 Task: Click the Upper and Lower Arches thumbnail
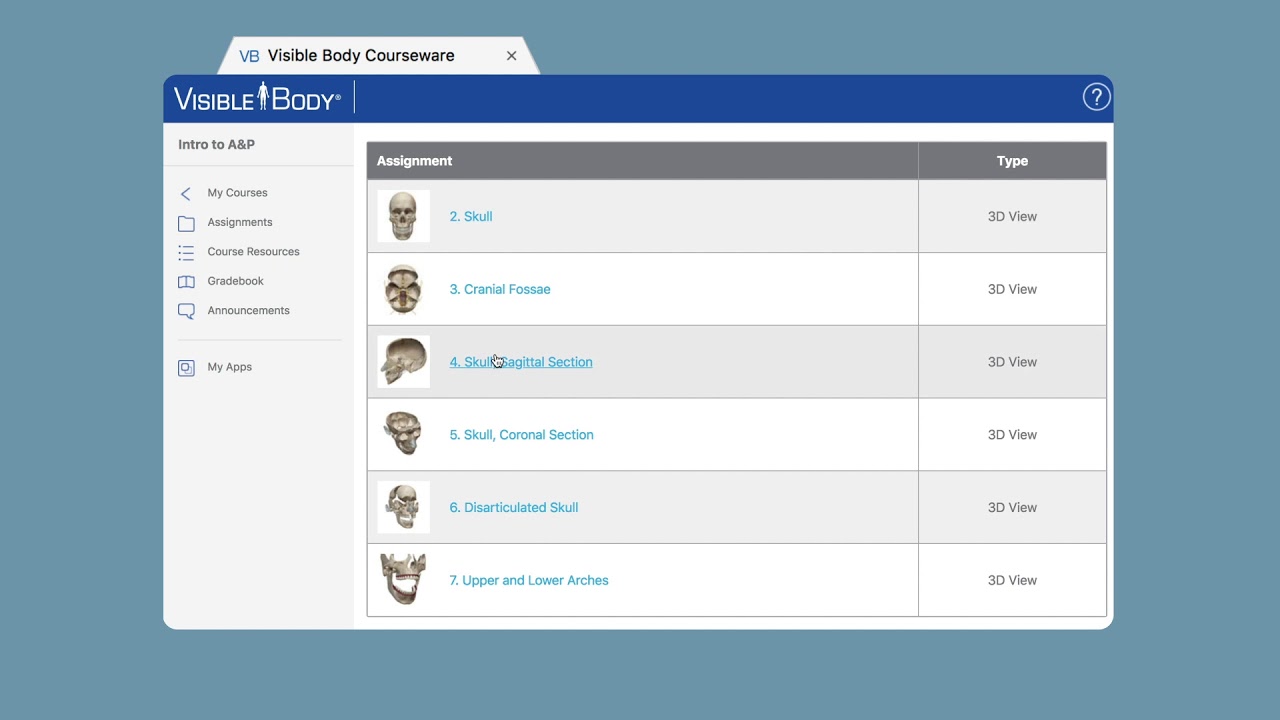[x=403, y=580]
